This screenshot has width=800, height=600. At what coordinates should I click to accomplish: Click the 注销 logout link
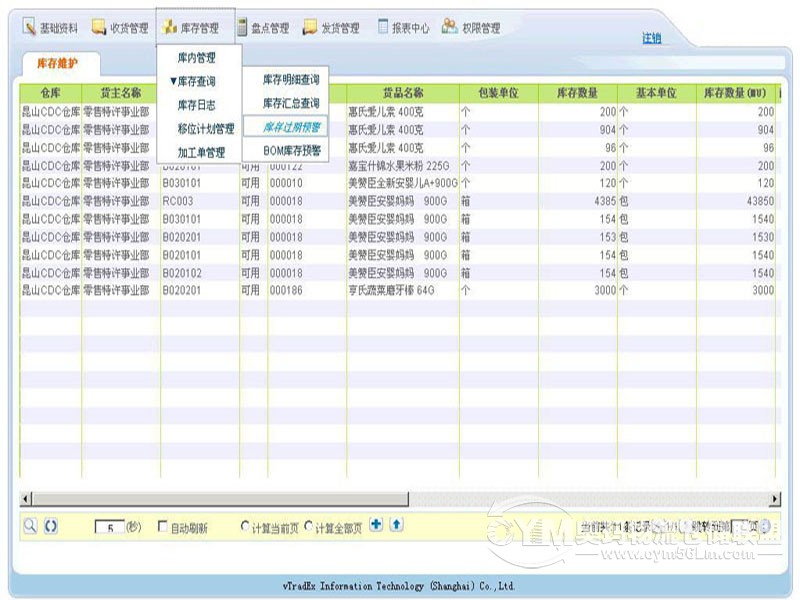coord(652,38)
